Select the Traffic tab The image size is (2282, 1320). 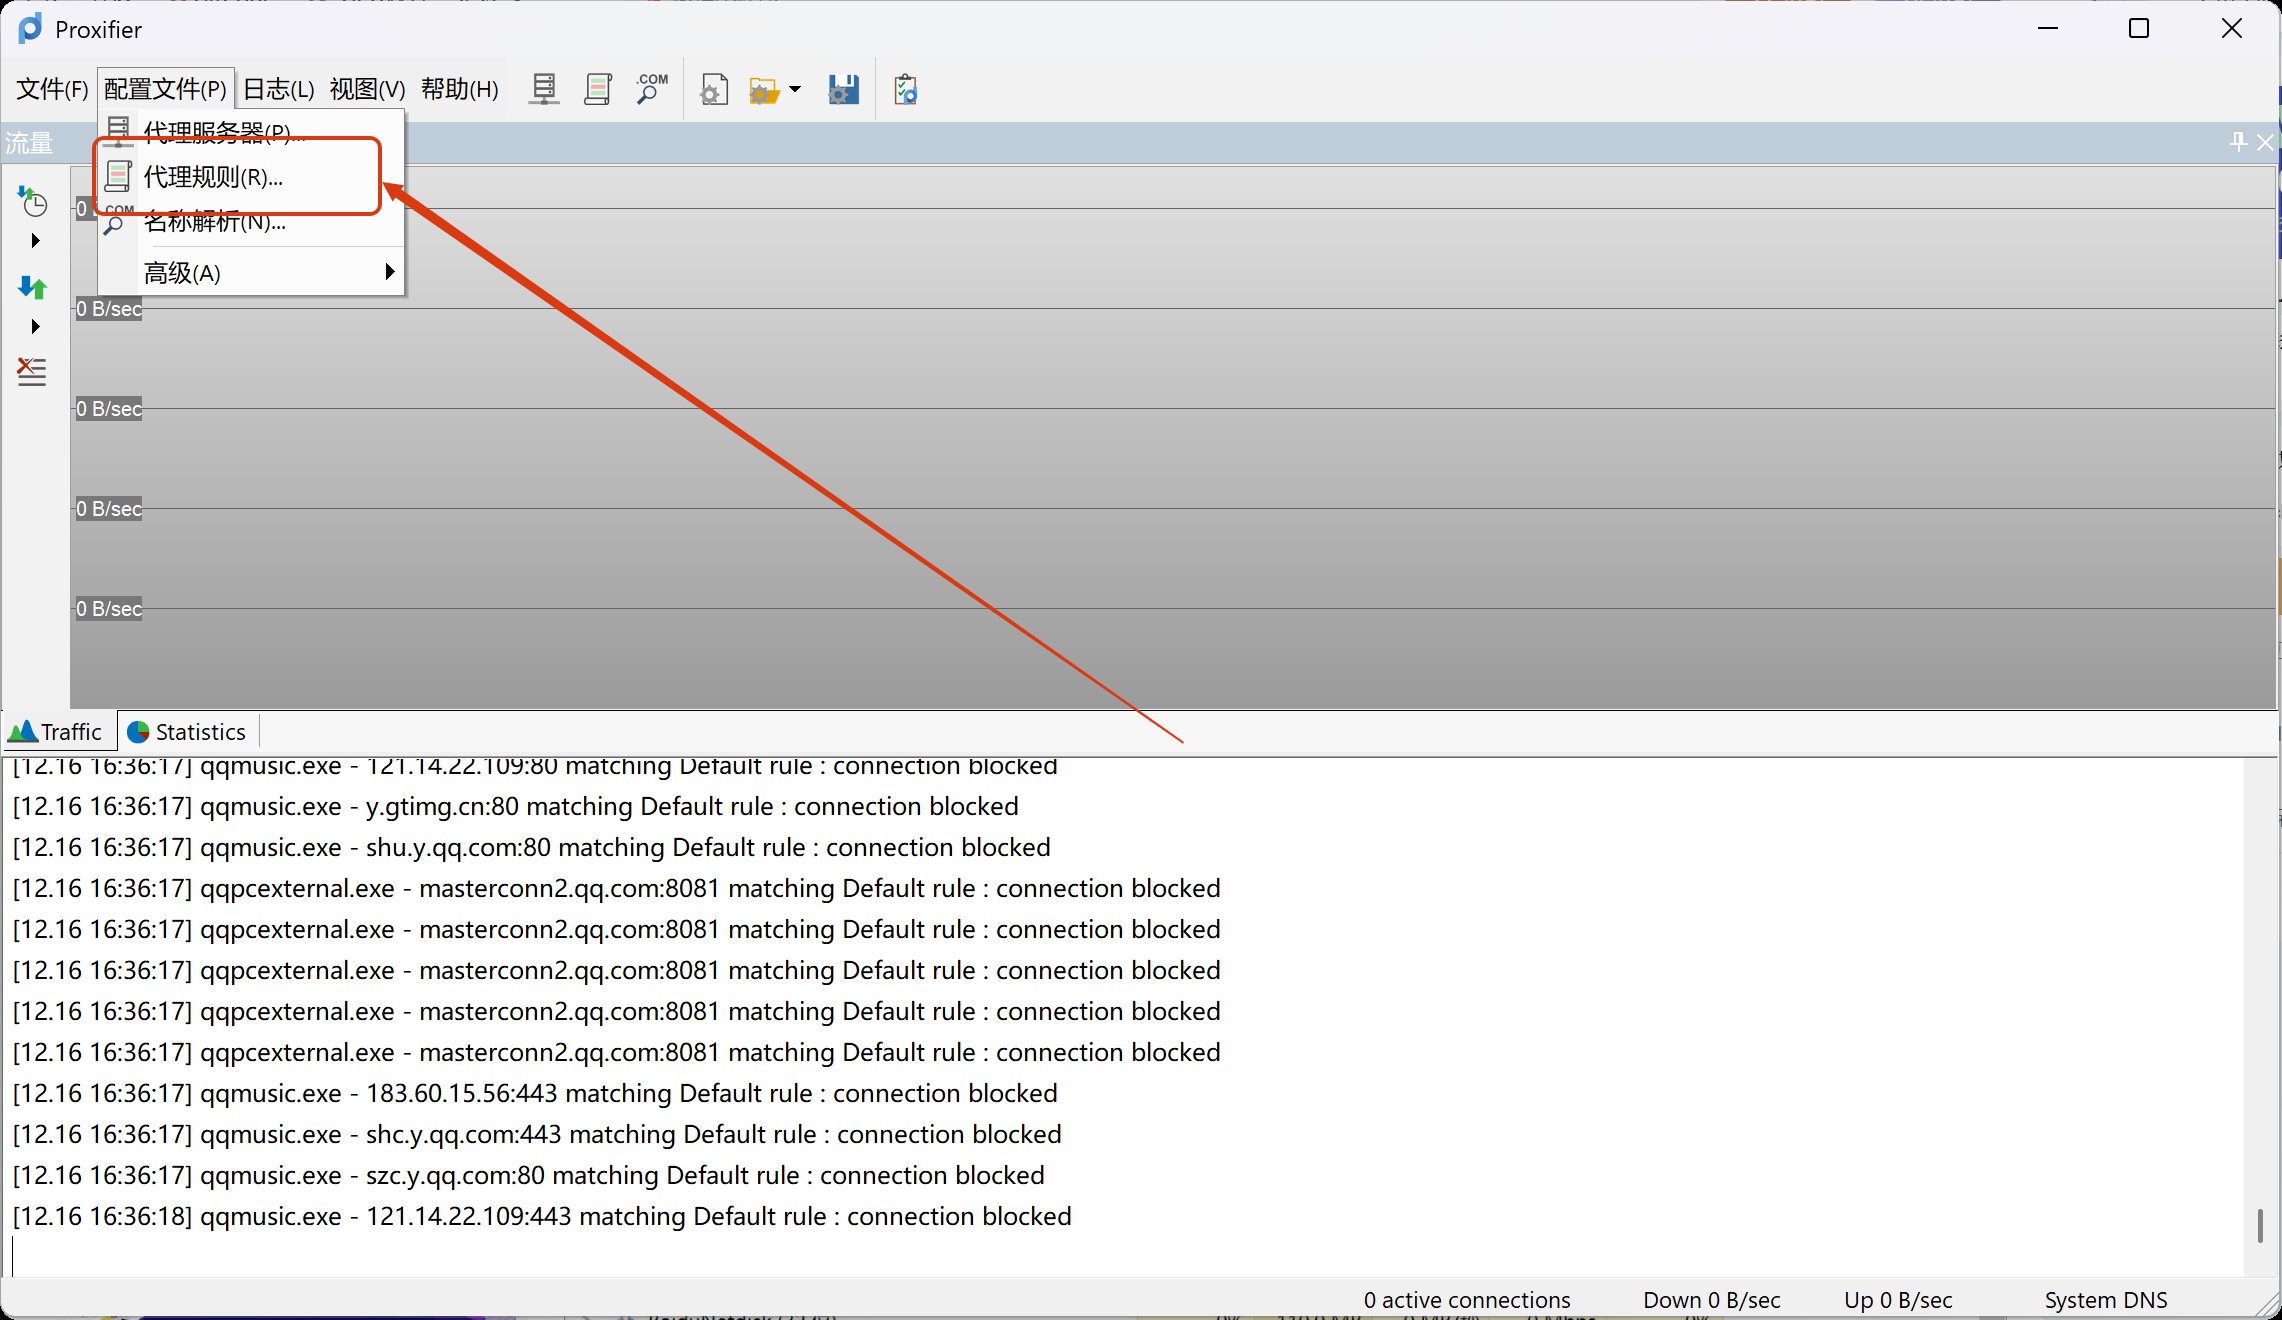[58, 732]
